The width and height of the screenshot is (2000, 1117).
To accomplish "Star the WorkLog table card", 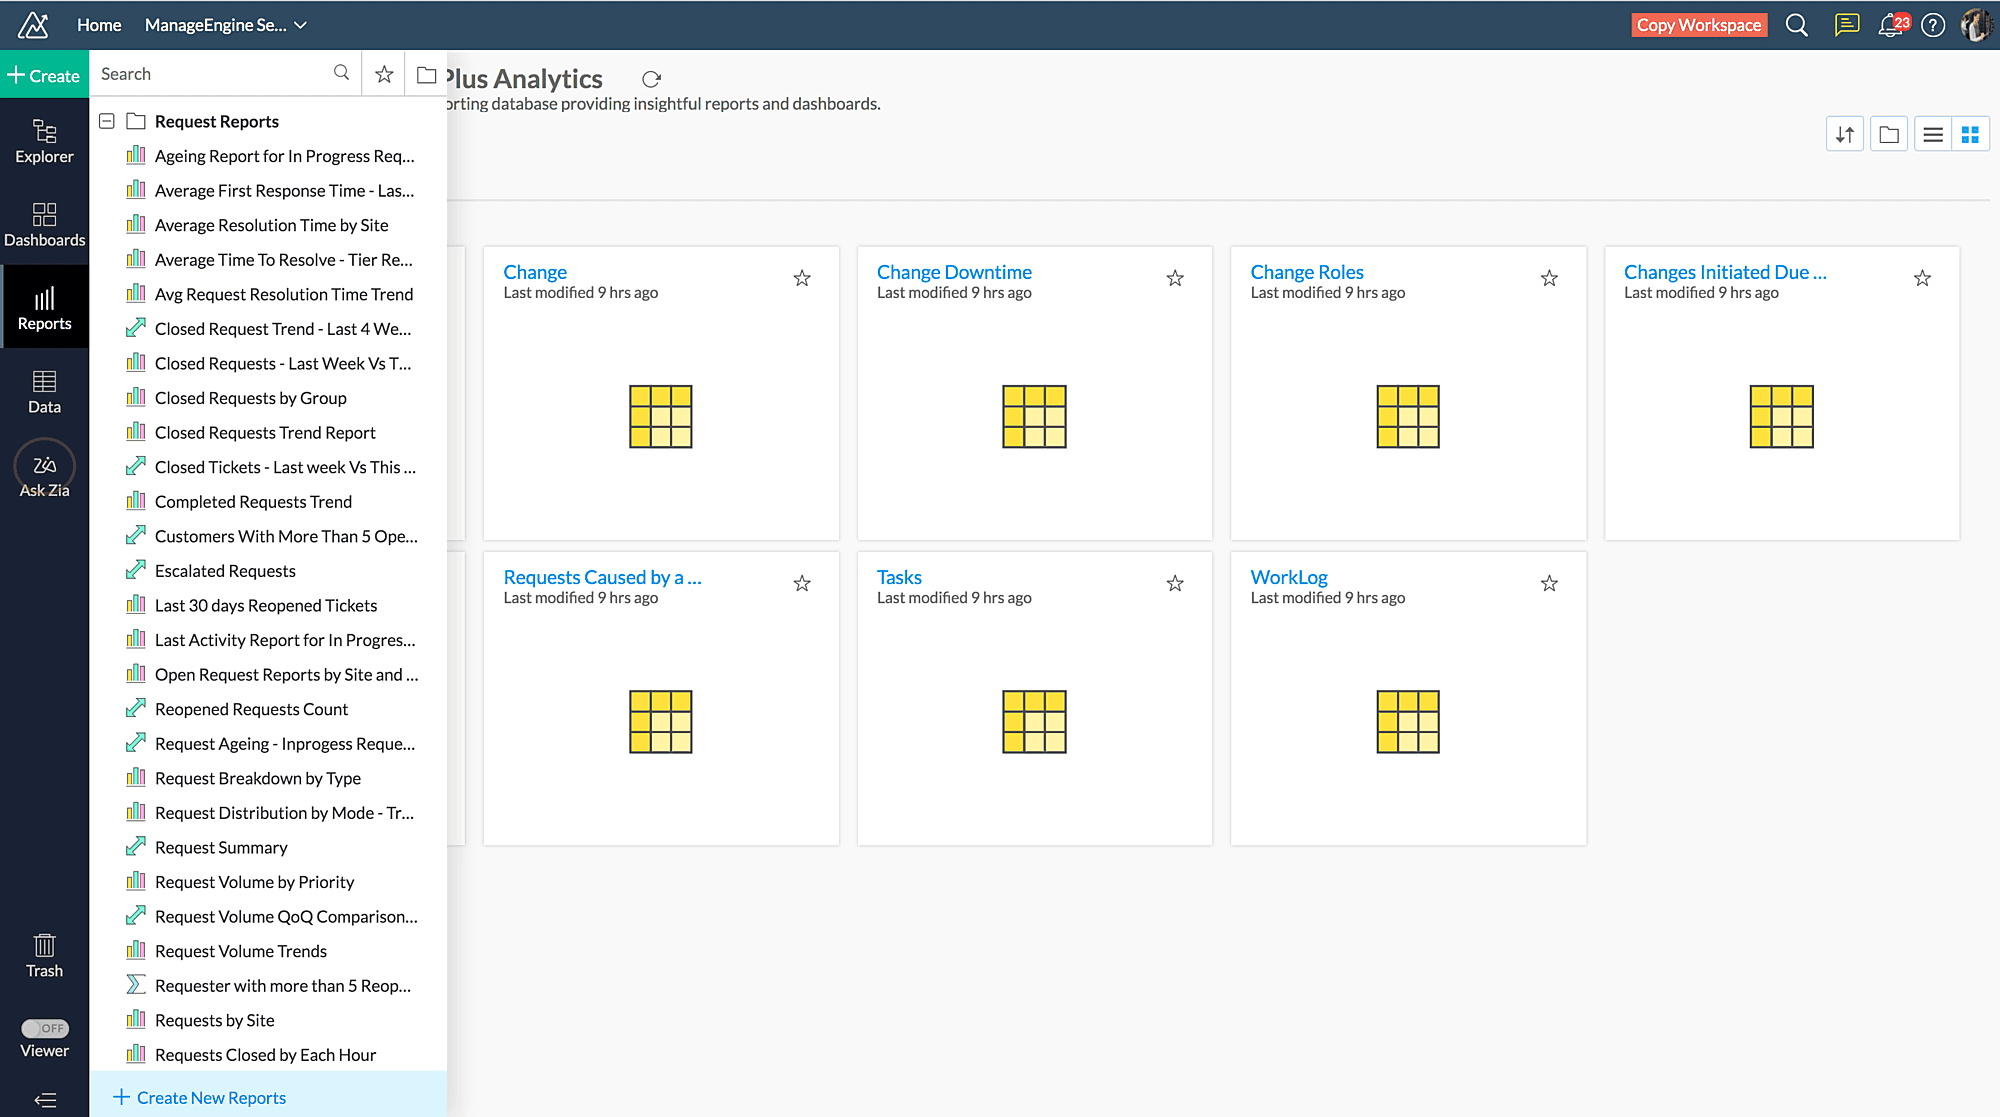I will pos(1549,583).
